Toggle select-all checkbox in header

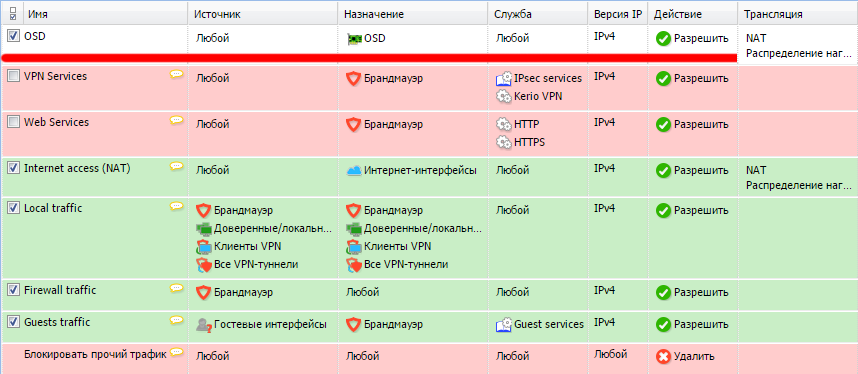[13, 13]
